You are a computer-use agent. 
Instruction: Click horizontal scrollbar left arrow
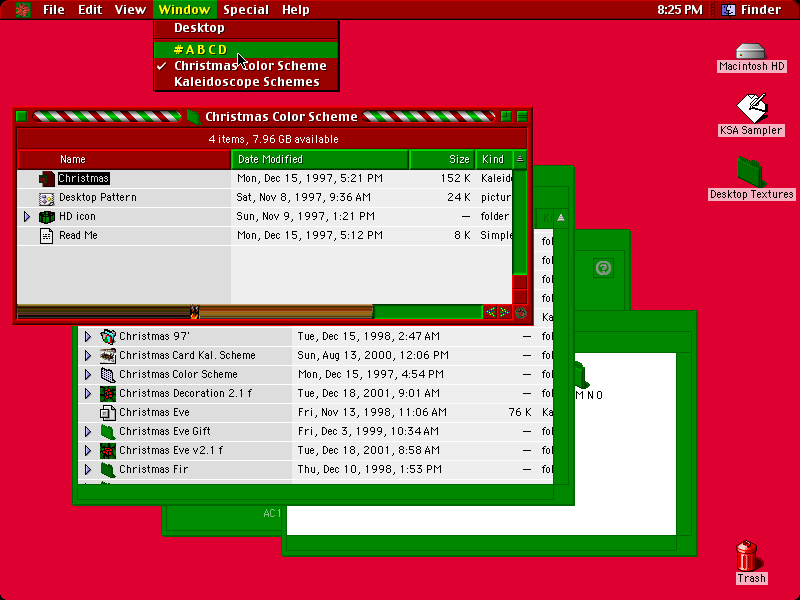pos(490,312)
